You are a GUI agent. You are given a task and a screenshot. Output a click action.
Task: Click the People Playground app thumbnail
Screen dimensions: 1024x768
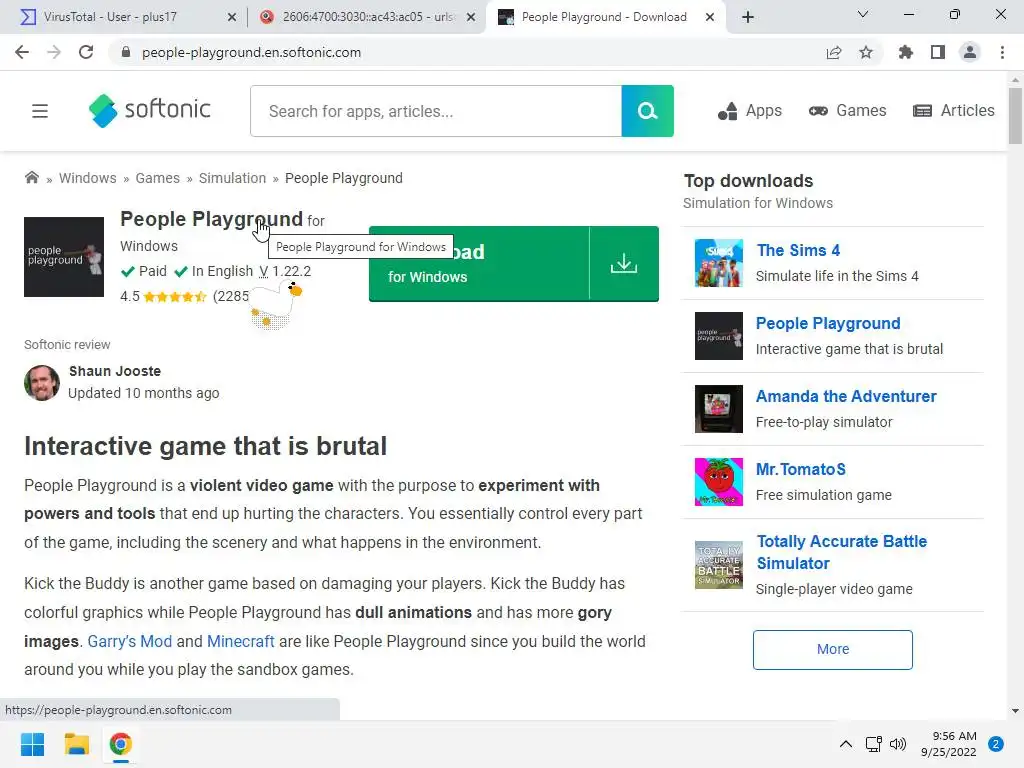click(x=64, y=257)
